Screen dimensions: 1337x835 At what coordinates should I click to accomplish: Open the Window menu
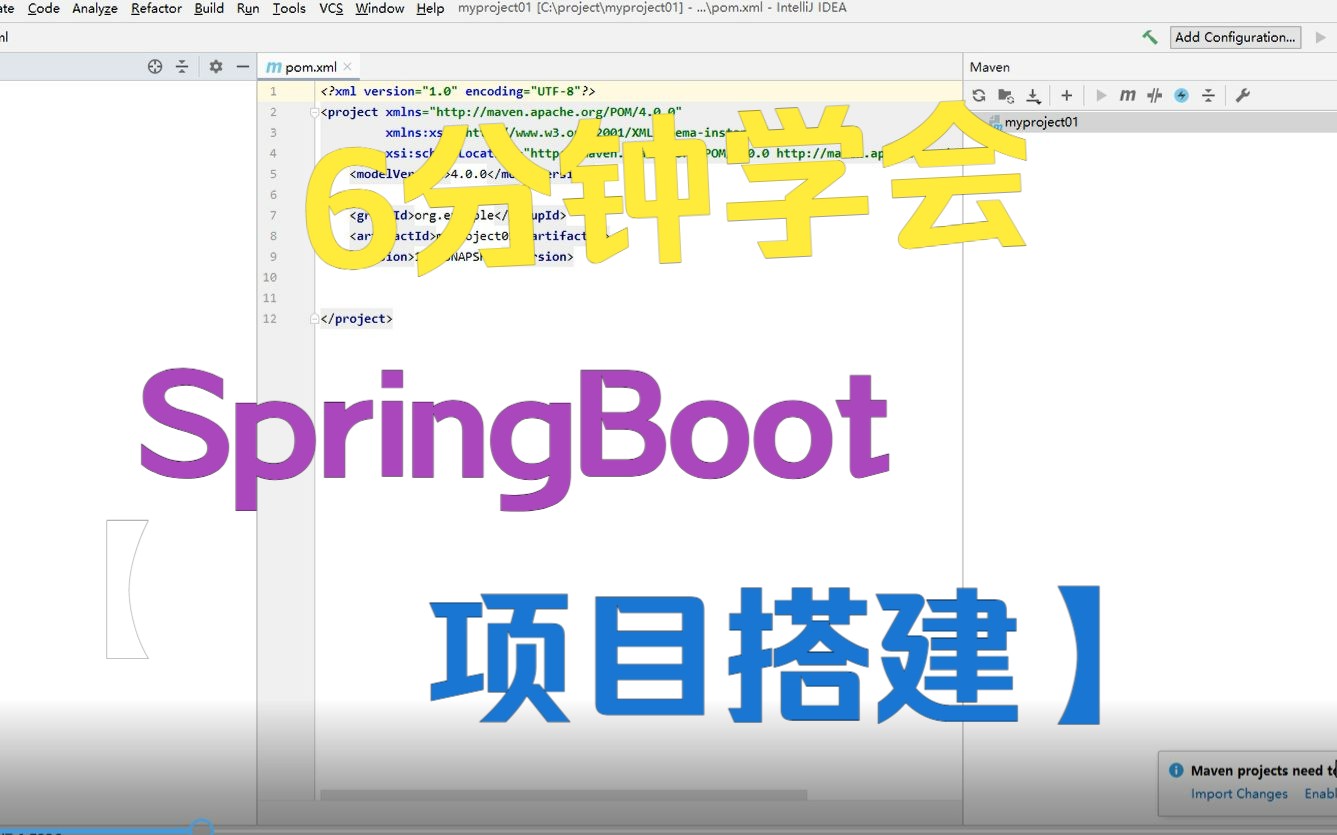pos(380,8)
